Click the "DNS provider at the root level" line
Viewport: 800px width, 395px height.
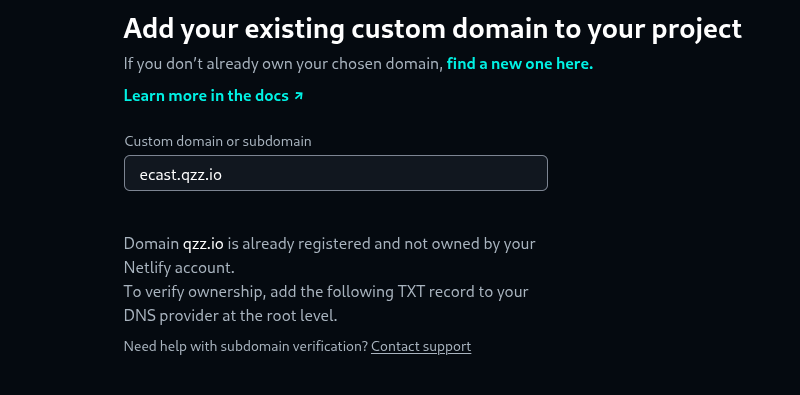tap(231, 316)
